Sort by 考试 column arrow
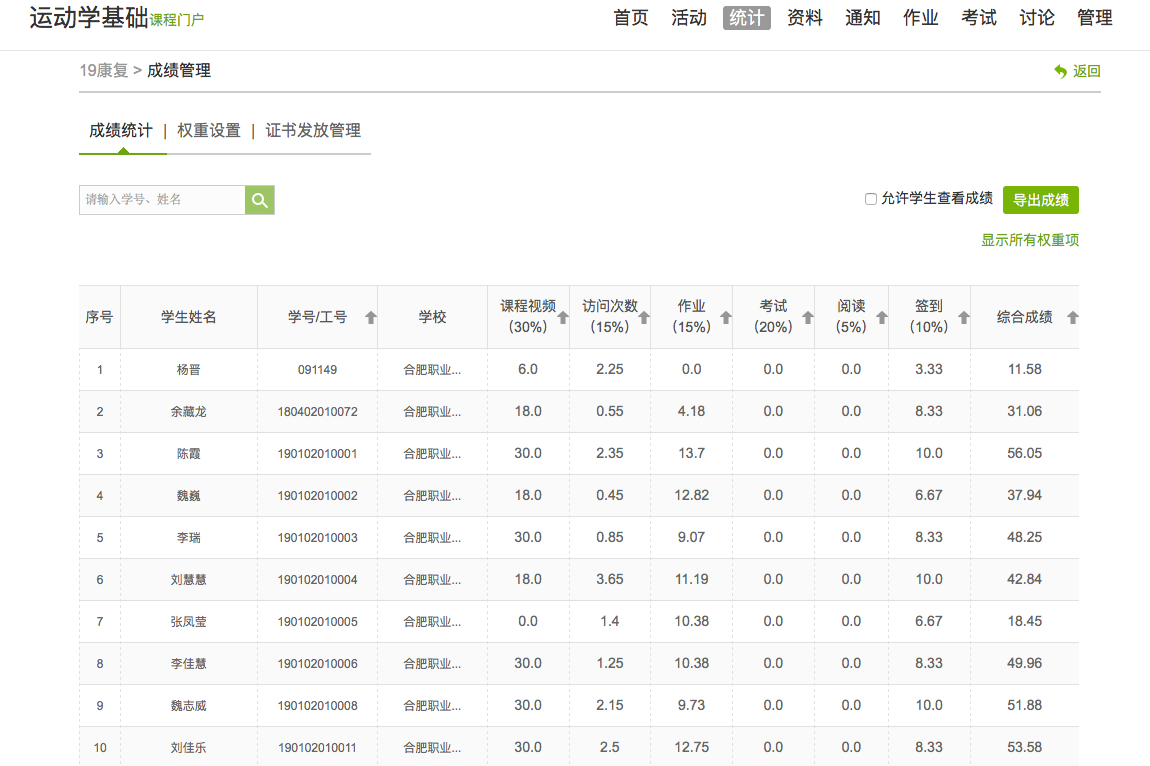Image resolution: width=1150 pixels, height=766 pixels. (808, 318)
